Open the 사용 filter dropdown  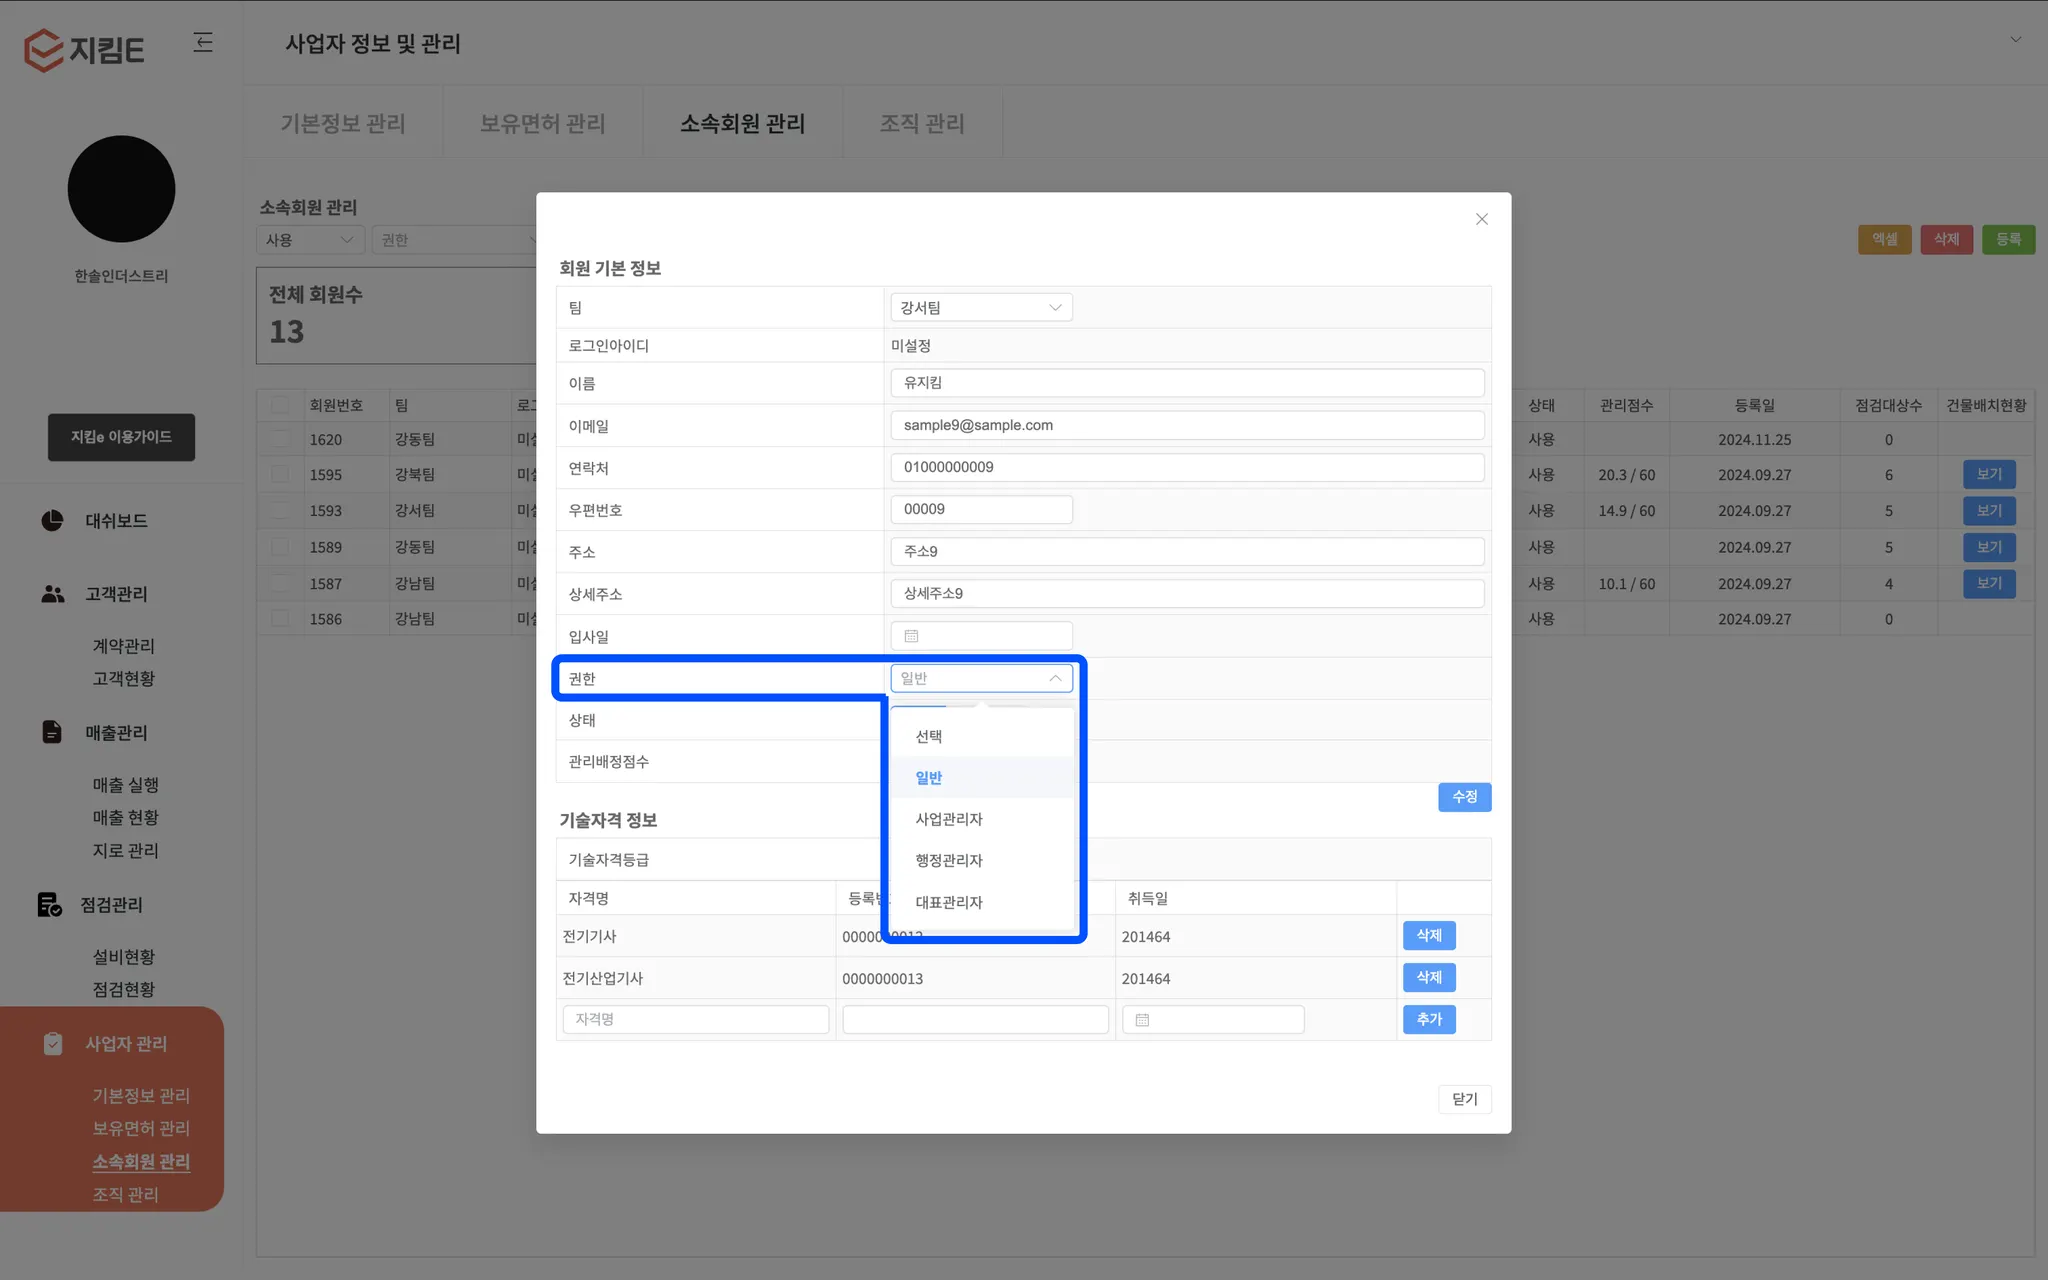pyautogui.click(x=309, y=240)
